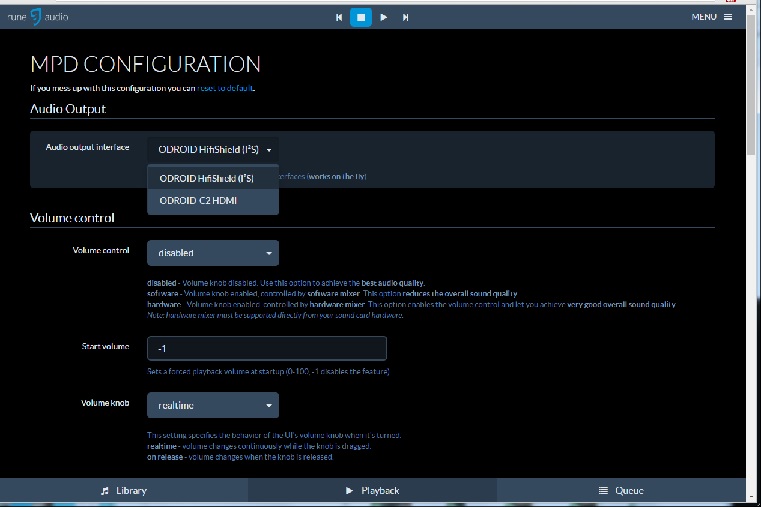Focus the Start volume input field

pos(267,348)
